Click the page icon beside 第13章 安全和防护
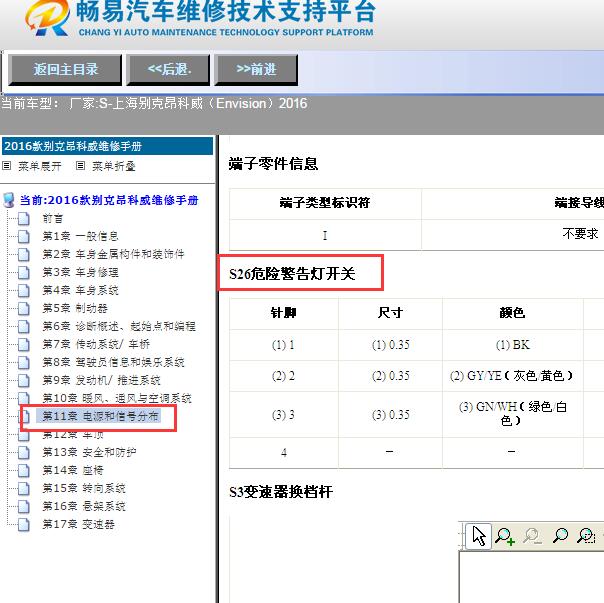This screenshot has width=604, height=603. point(24,452)
